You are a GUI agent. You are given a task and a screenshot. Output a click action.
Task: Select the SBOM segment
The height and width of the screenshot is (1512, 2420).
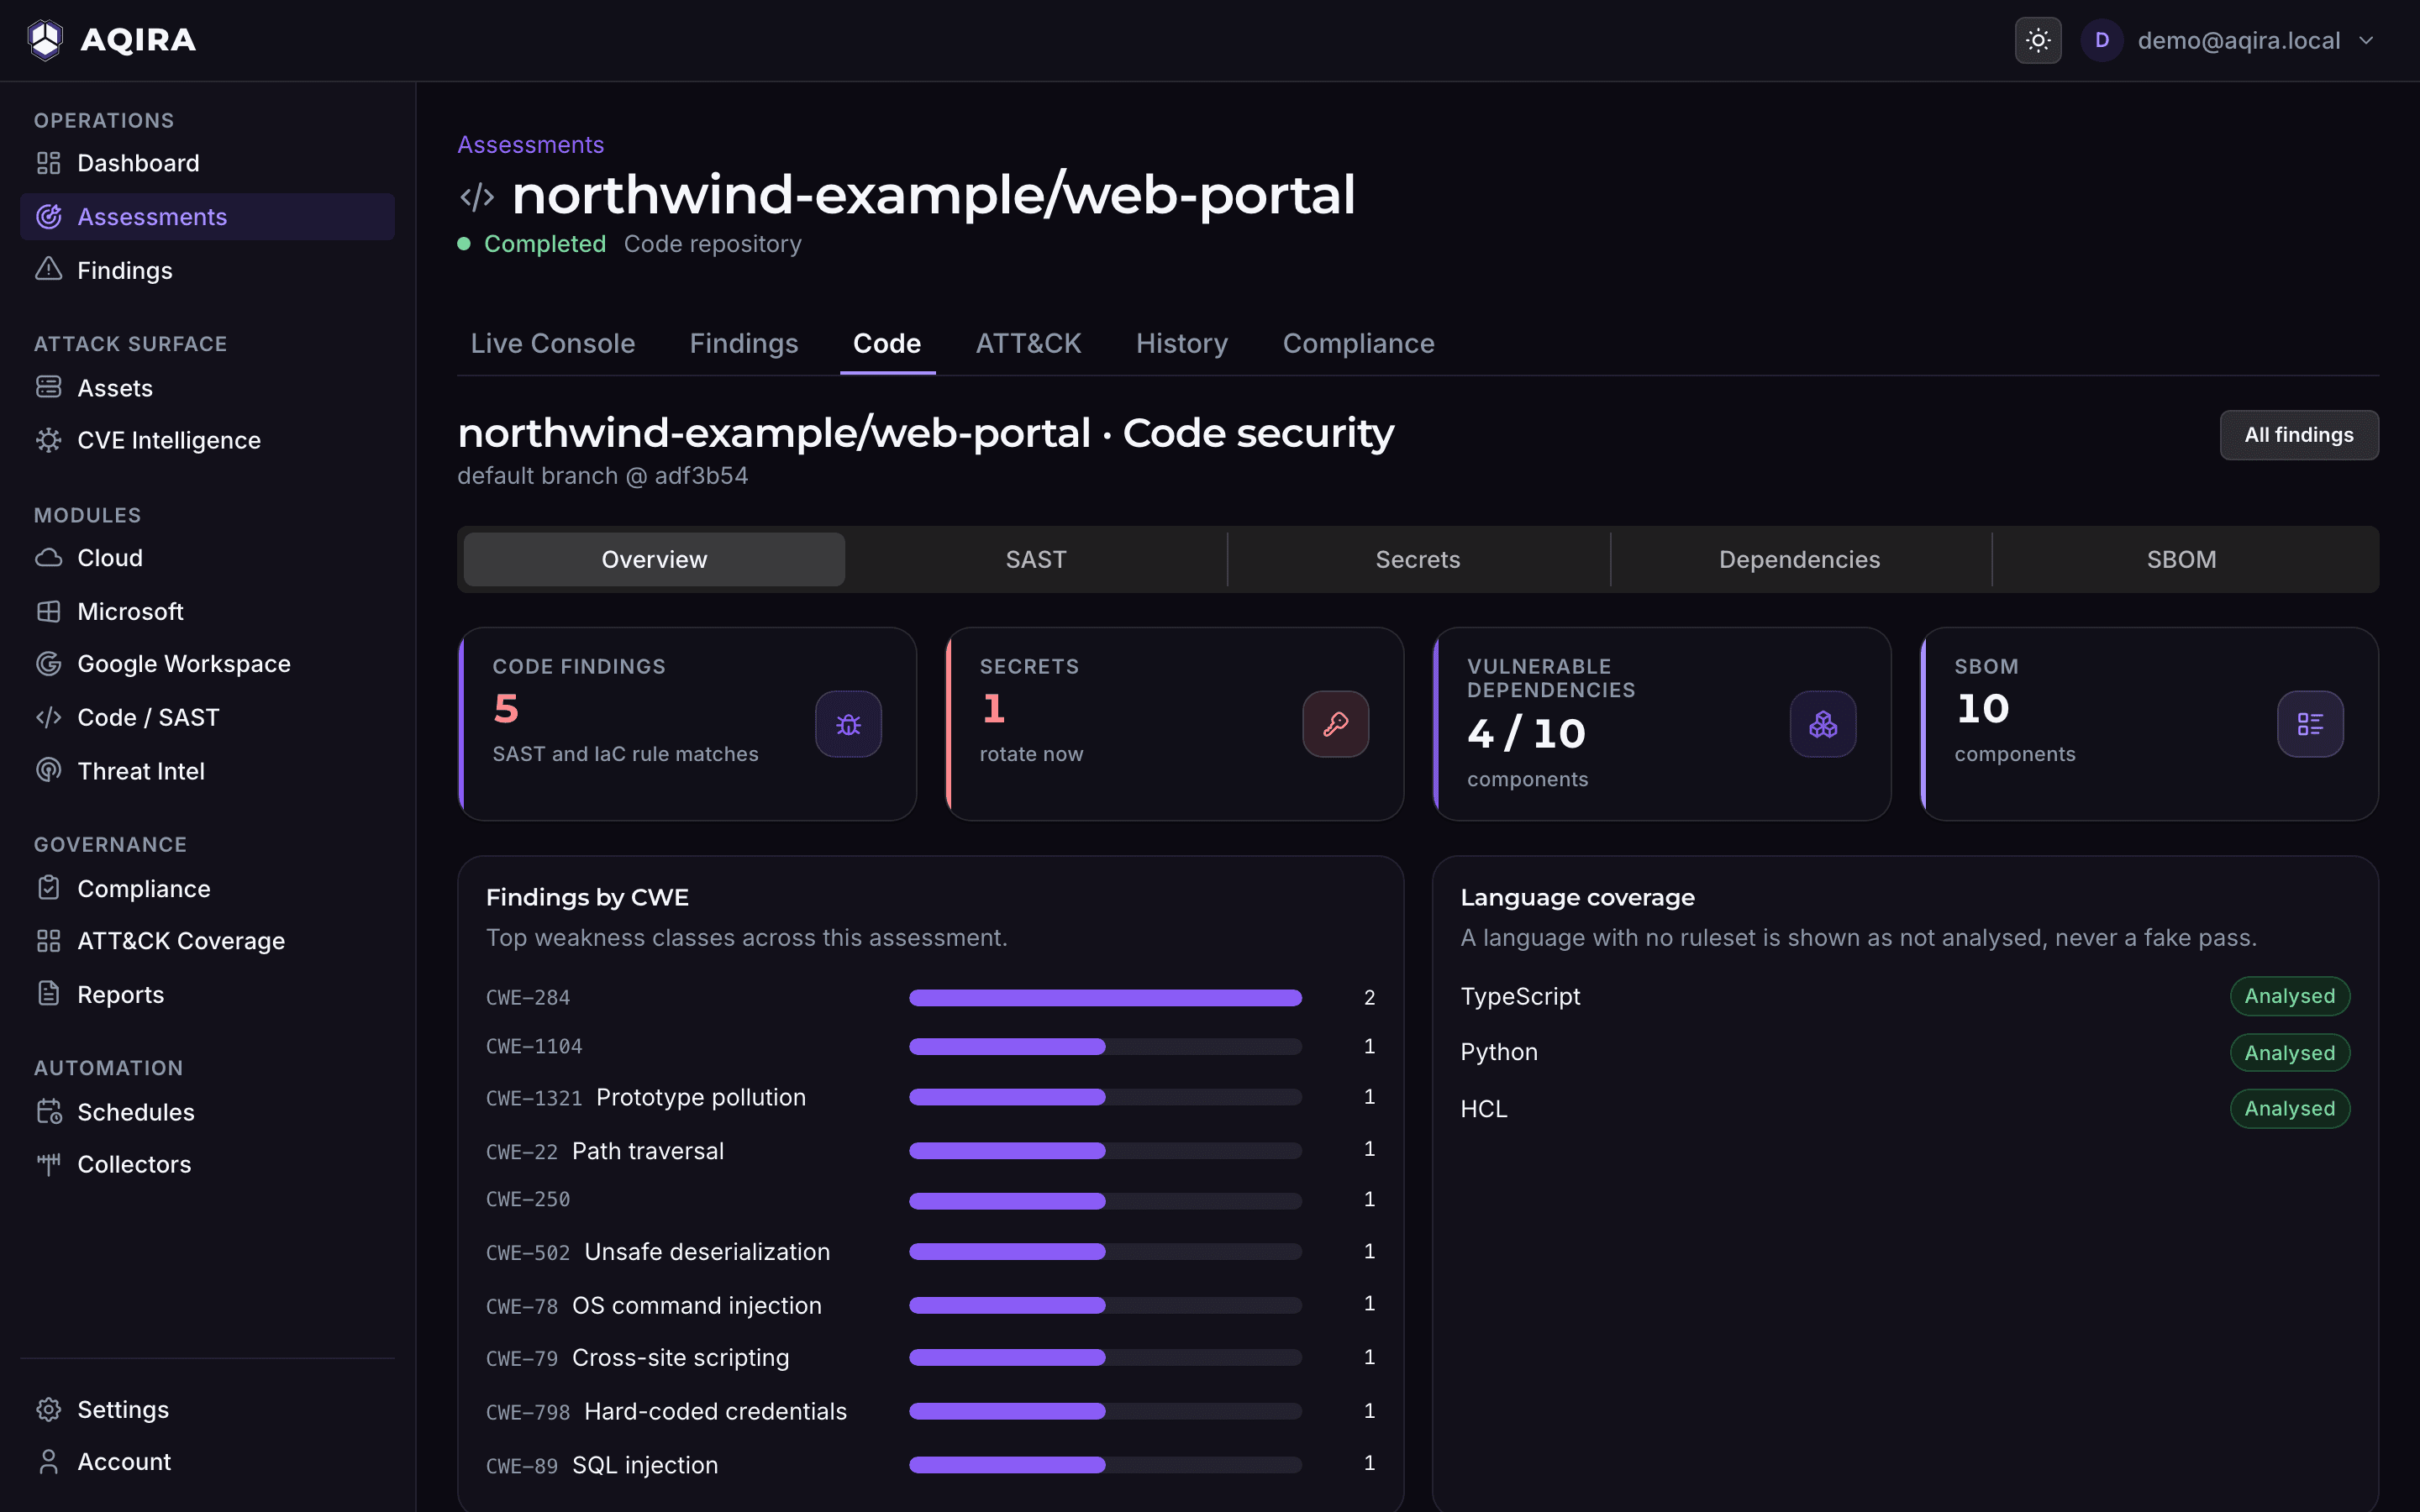click(2181, 559)
